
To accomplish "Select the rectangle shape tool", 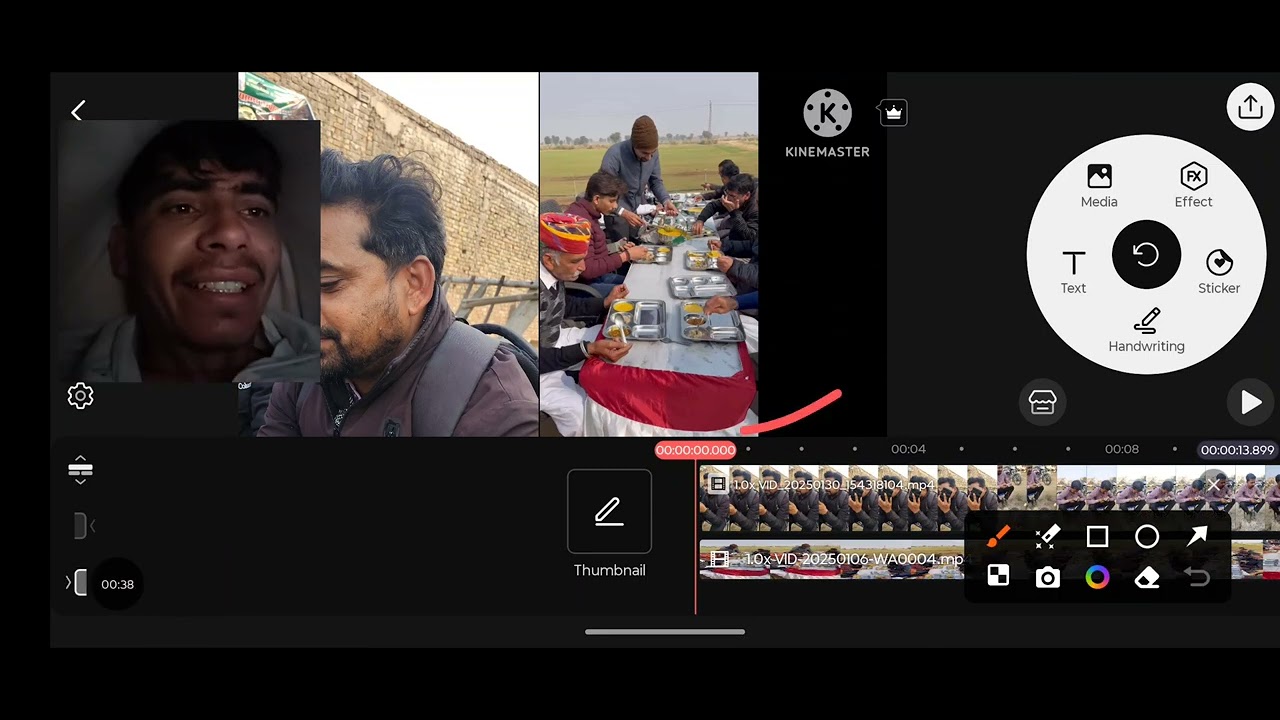I will pos(1097,537).
